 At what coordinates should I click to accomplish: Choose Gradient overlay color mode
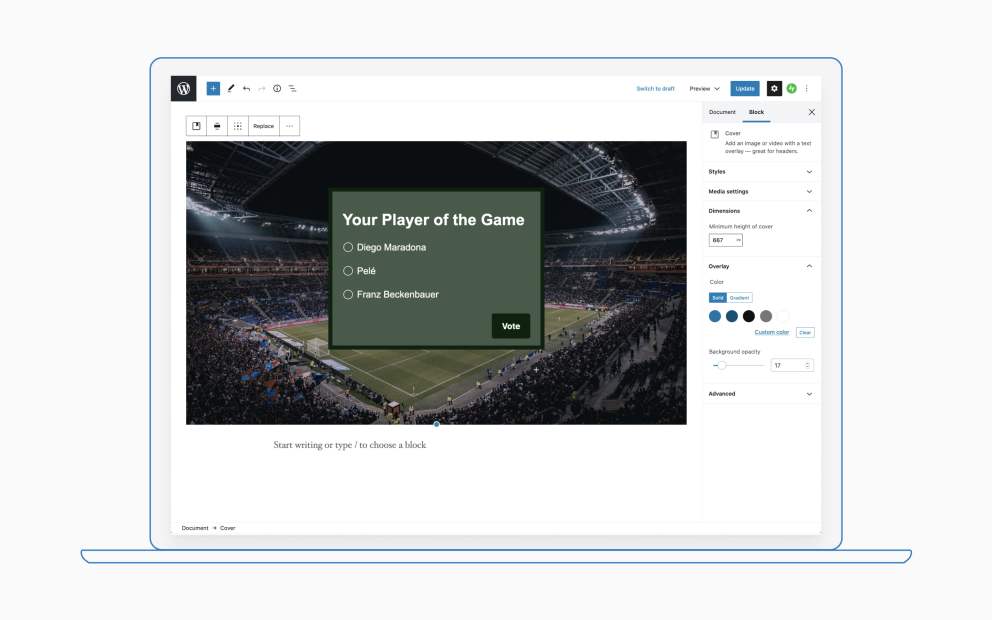coord(739,297)
